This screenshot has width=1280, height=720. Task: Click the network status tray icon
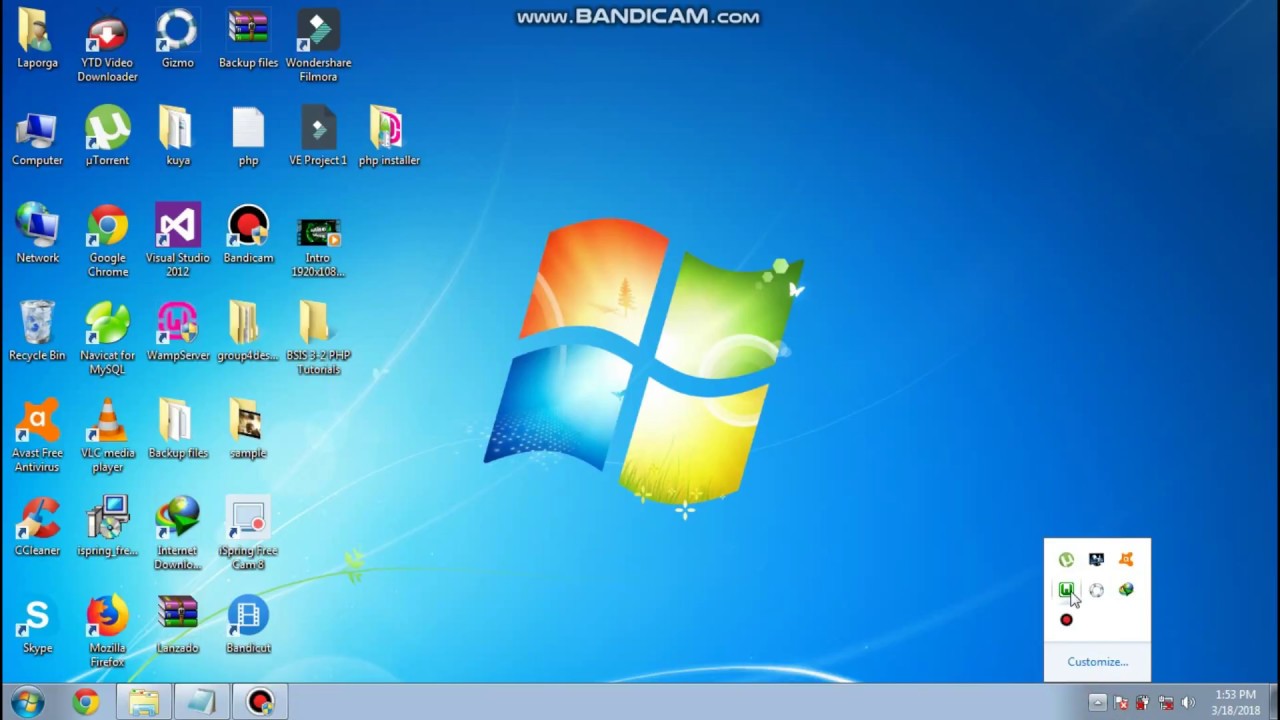[1165, 703]
